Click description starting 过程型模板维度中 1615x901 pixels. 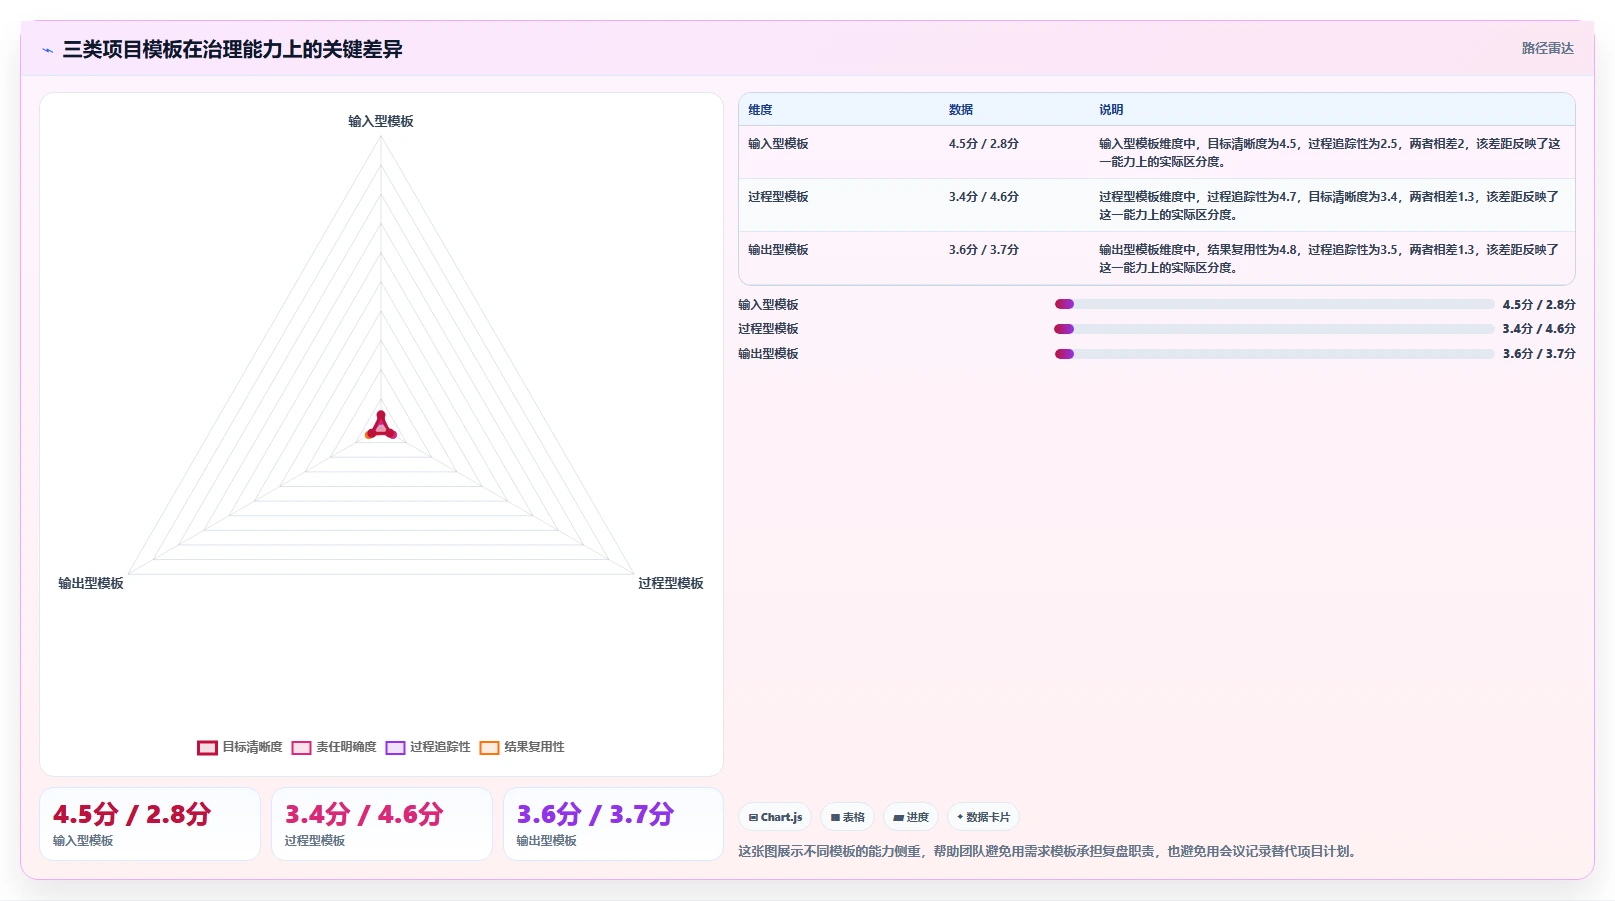(1330, 206)
